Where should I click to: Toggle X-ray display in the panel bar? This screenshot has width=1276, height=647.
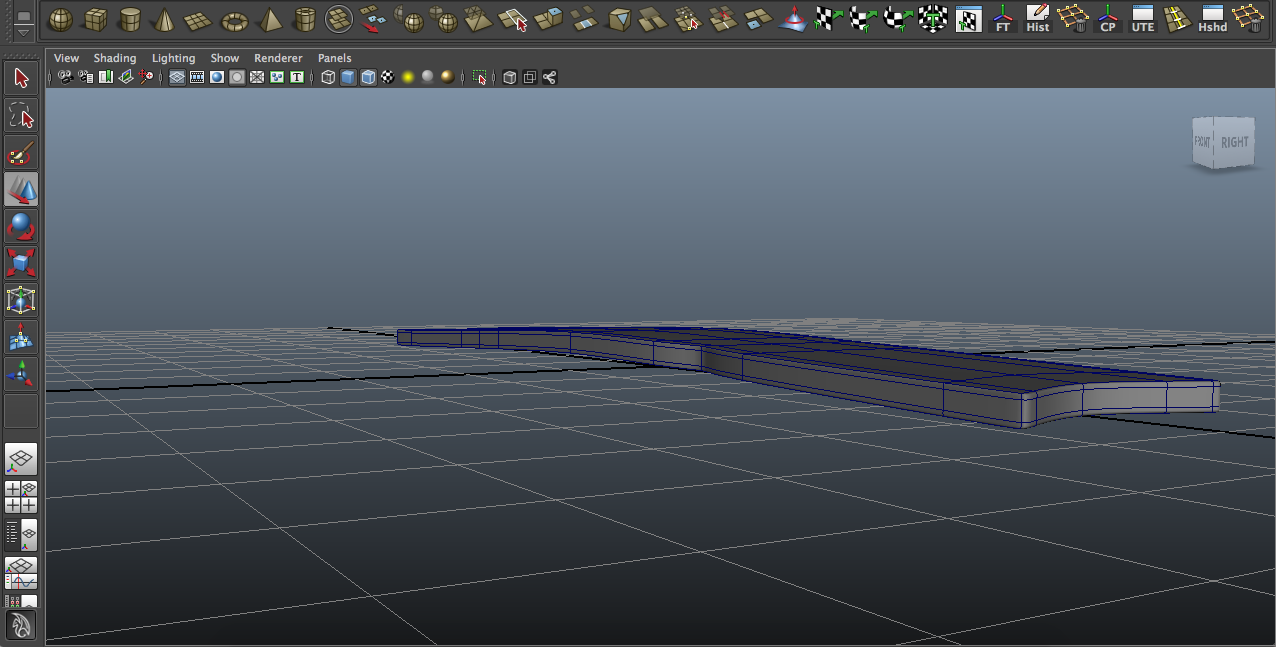tap(257, 77)
